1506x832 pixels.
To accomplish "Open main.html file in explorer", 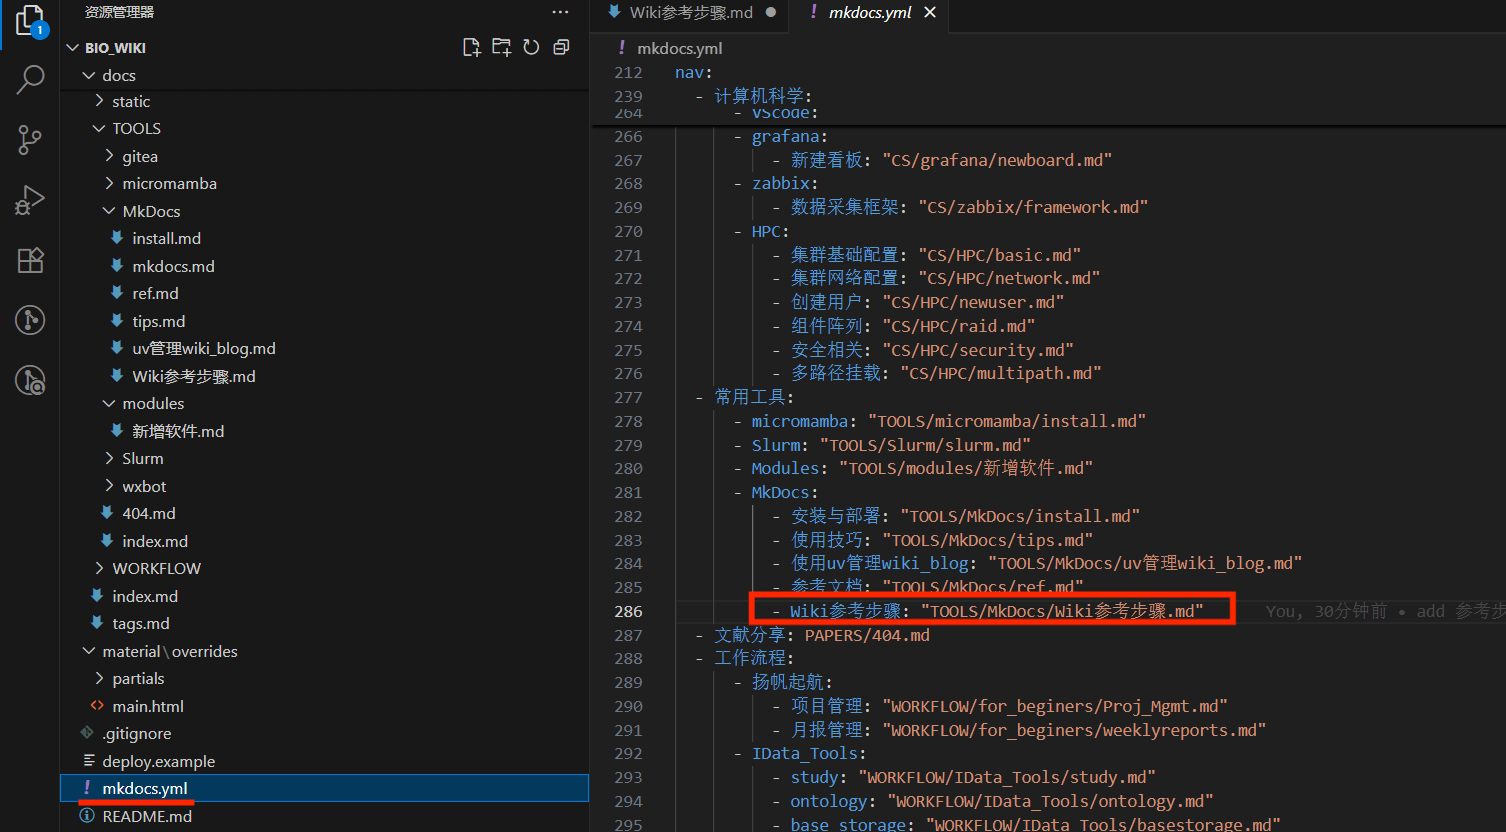I will (x=148, y=706).
